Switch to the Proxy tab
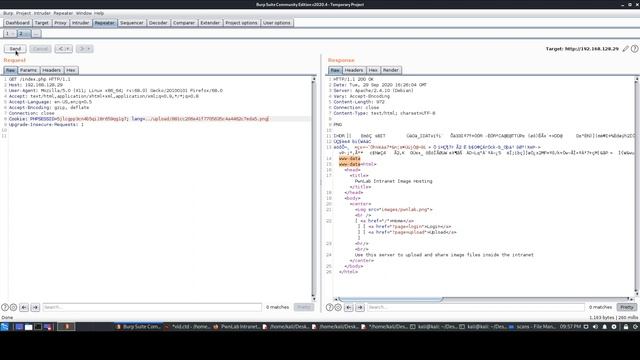640x360 pixels. coord(60,23)
